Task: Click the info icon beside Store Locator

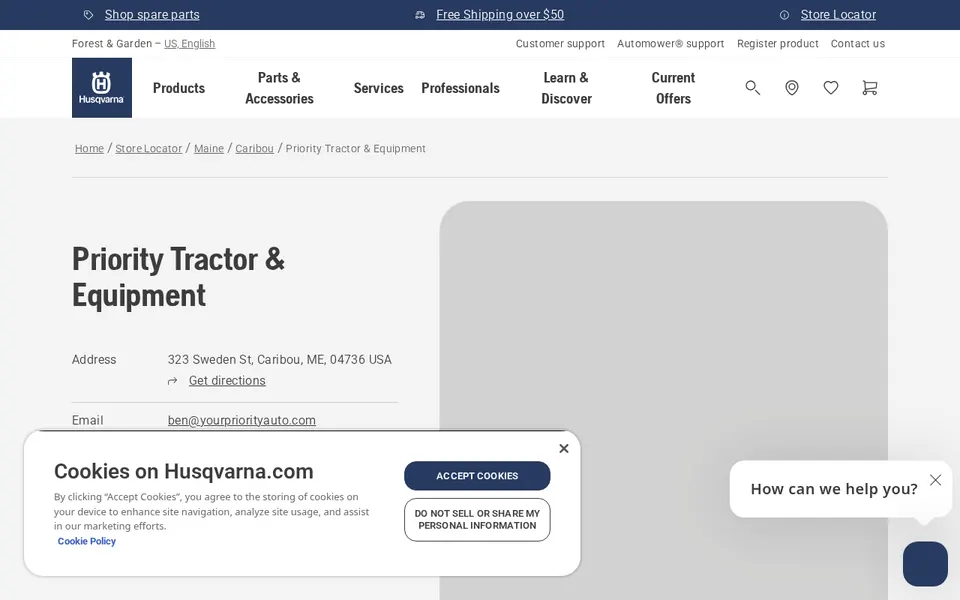Action: tap(784, 15)
